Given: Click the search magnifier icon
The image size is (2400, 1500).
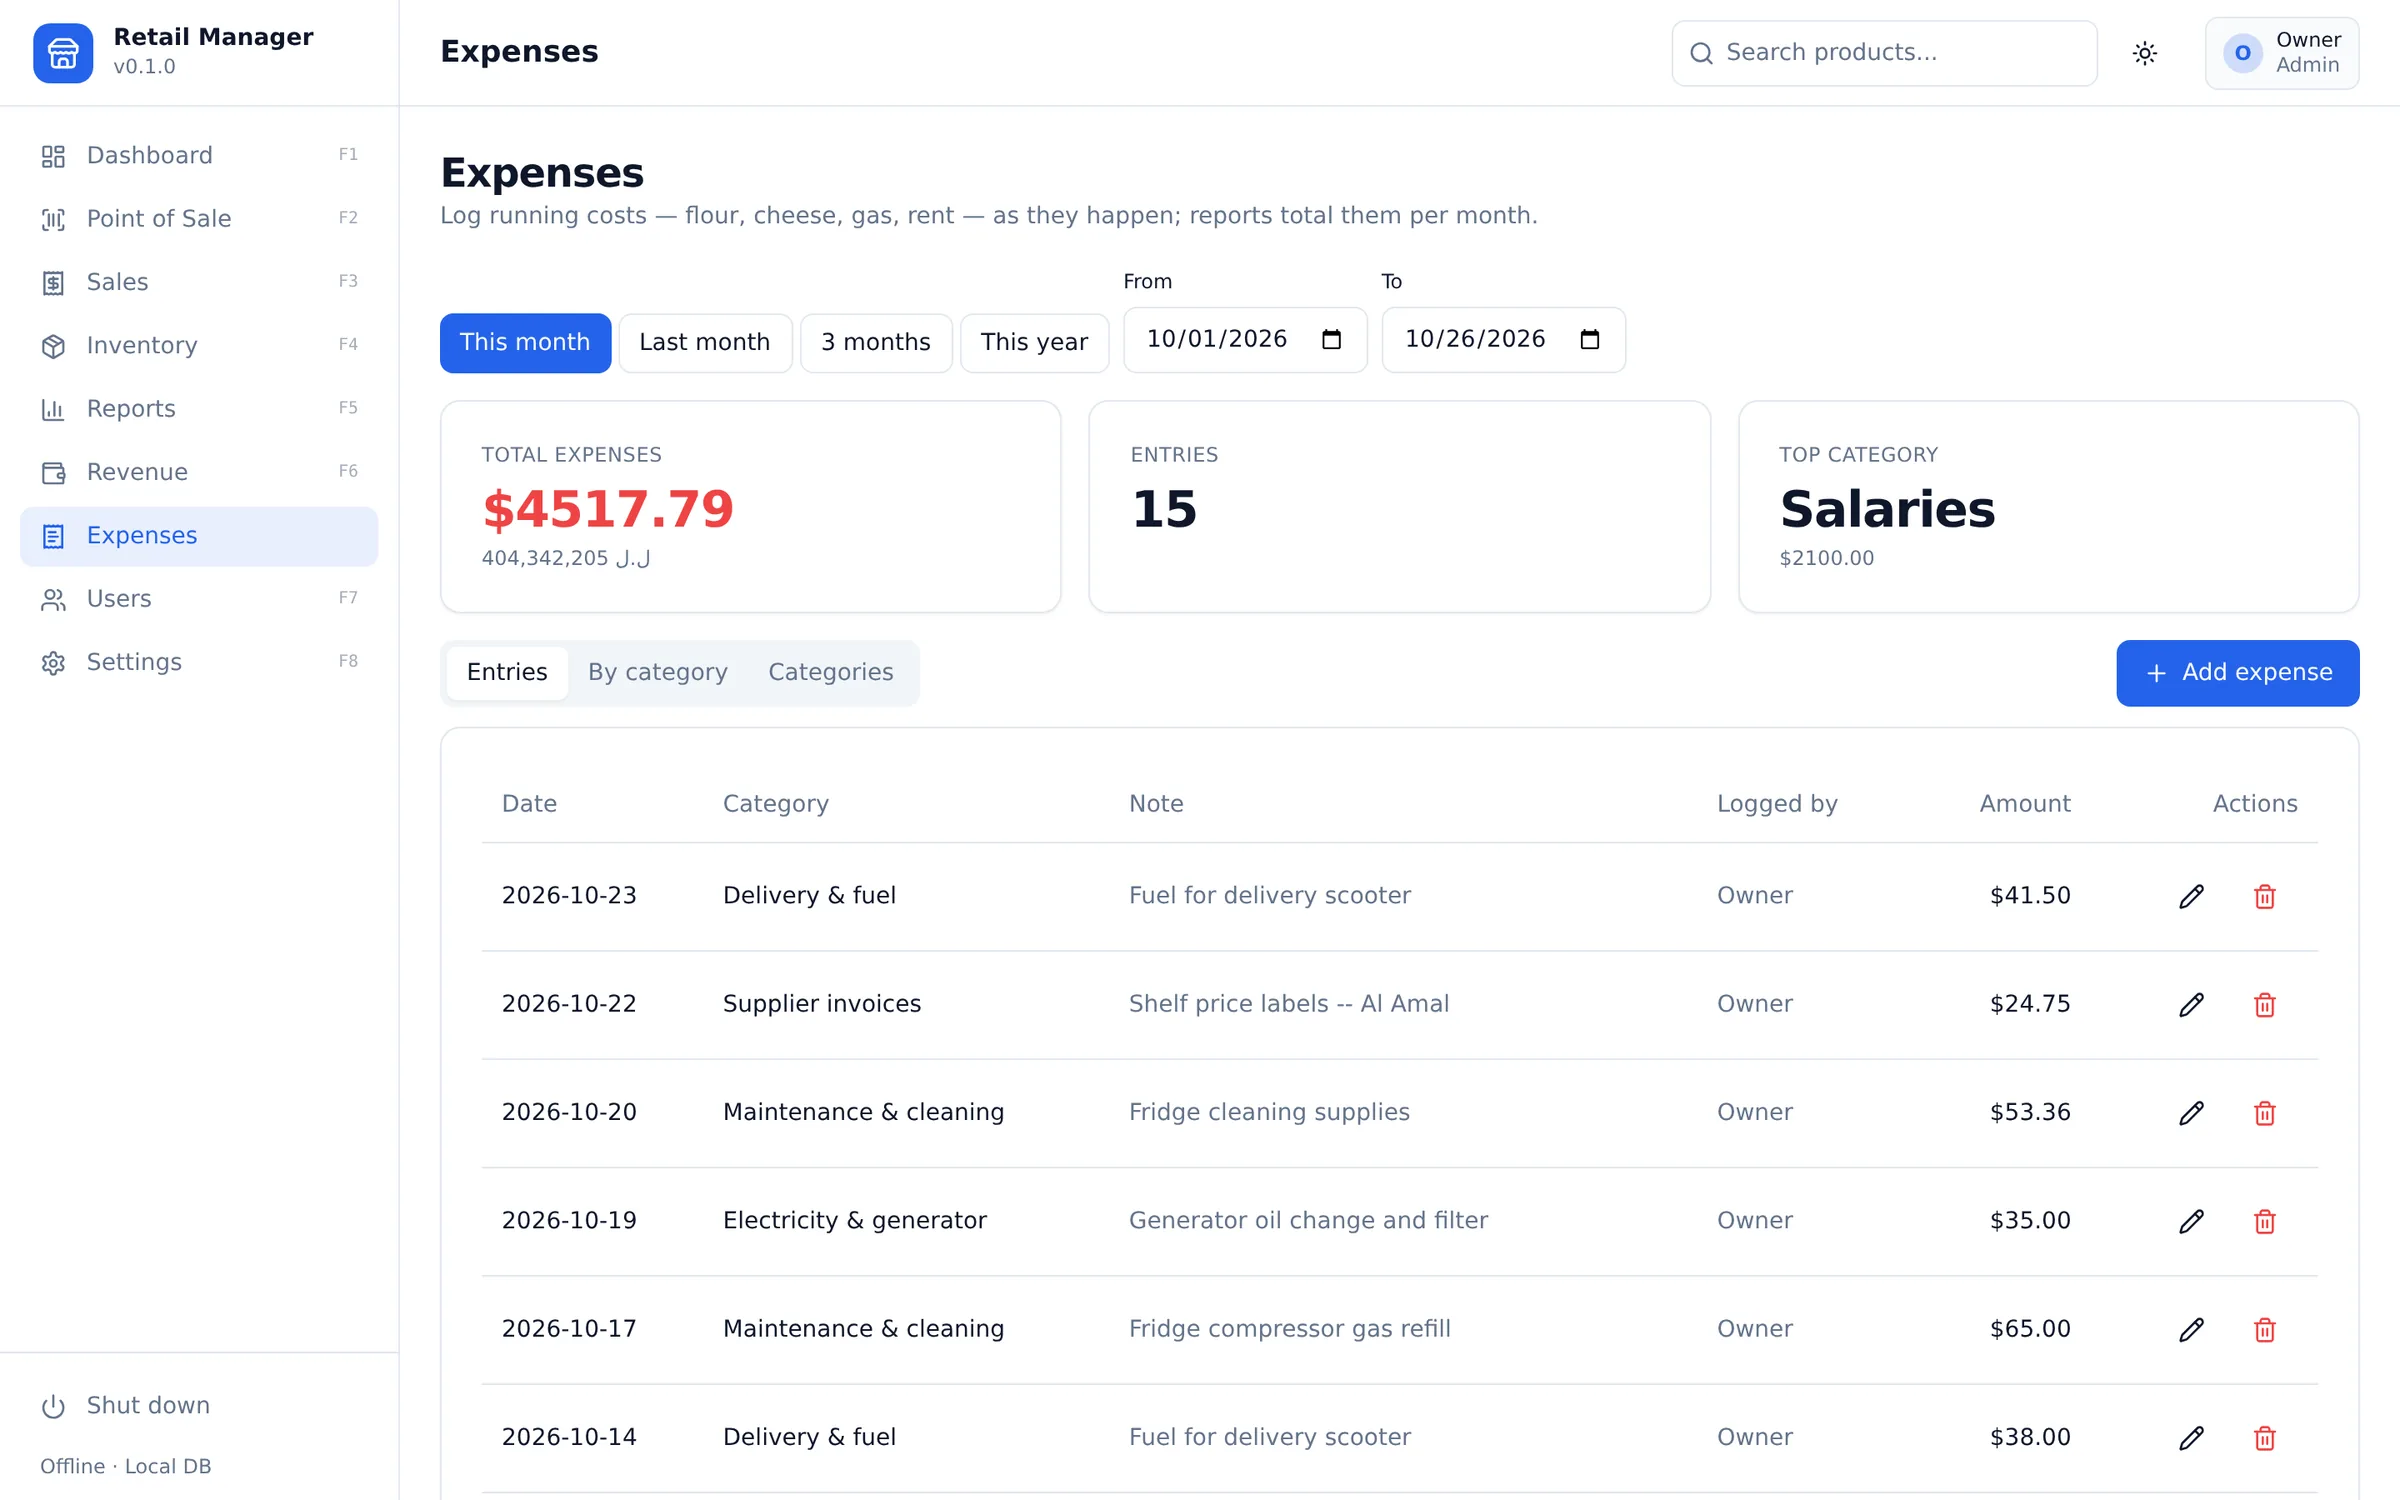Looking at the screenshot, I should point(1701,53).
